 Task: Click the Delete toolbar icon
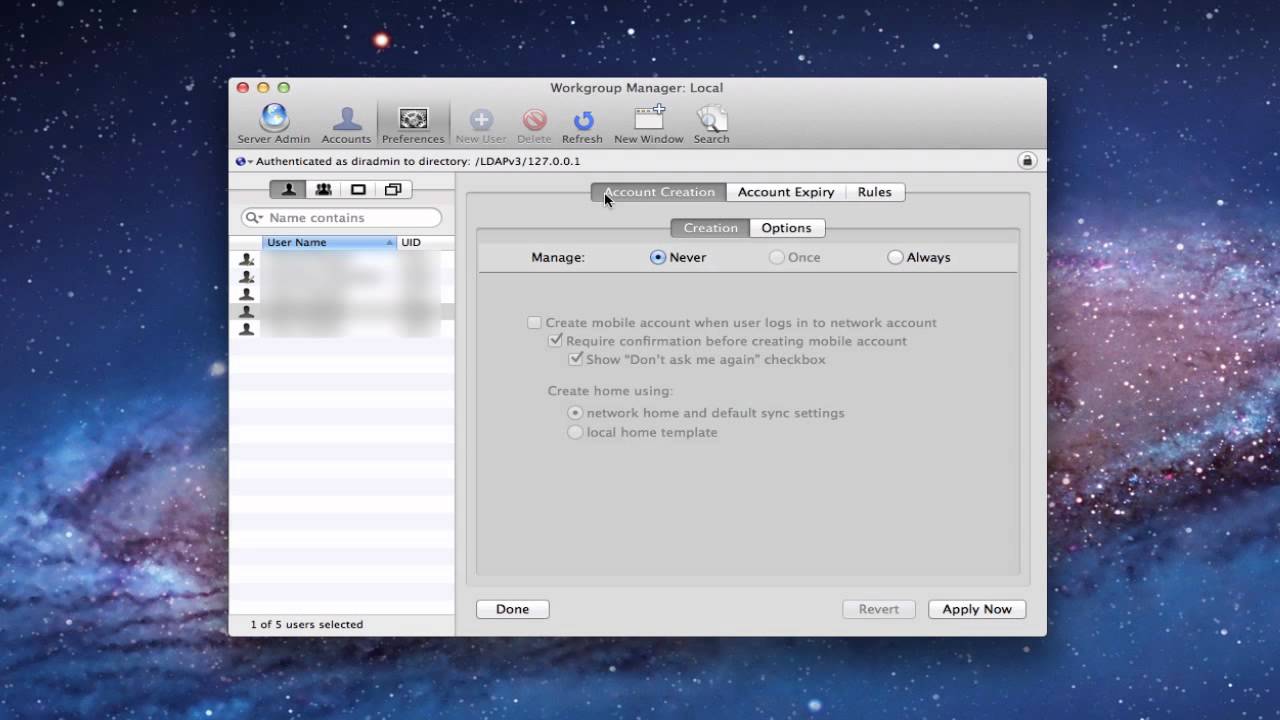(534, 125)
